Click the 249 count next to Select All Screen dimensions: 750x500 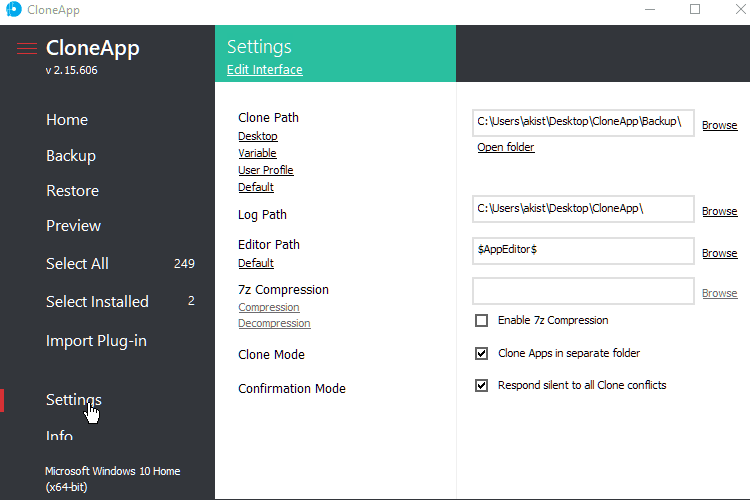184,264
